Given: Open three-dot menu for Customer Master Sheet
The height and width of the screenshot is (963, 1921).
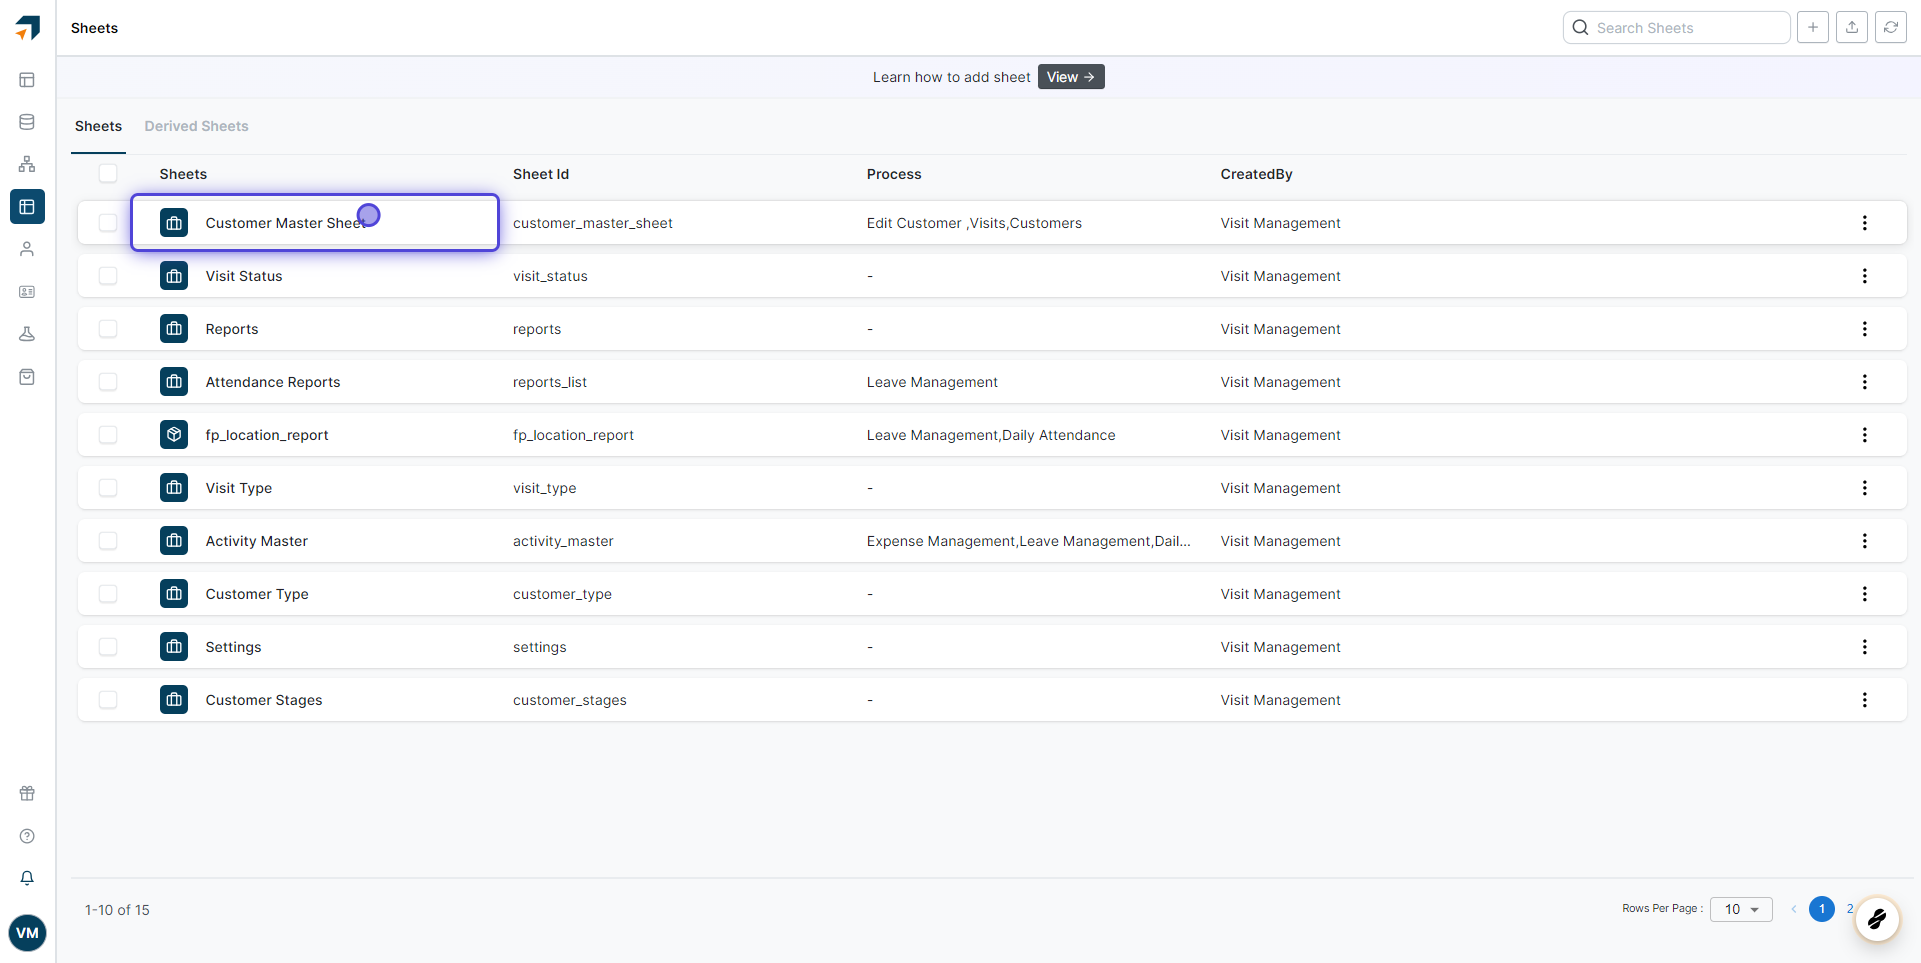Looking at the screenshot, I should click(1864, 223).
